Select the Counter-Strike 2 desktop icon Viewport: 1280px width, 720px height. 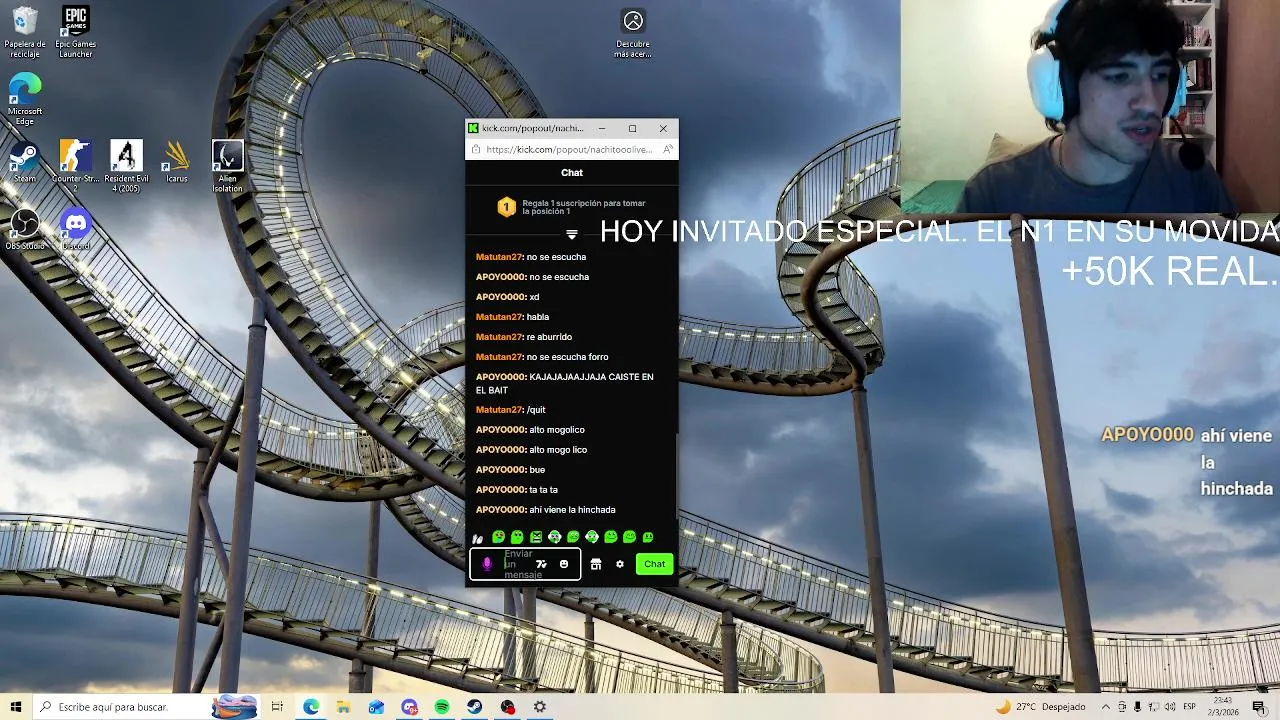75,166
